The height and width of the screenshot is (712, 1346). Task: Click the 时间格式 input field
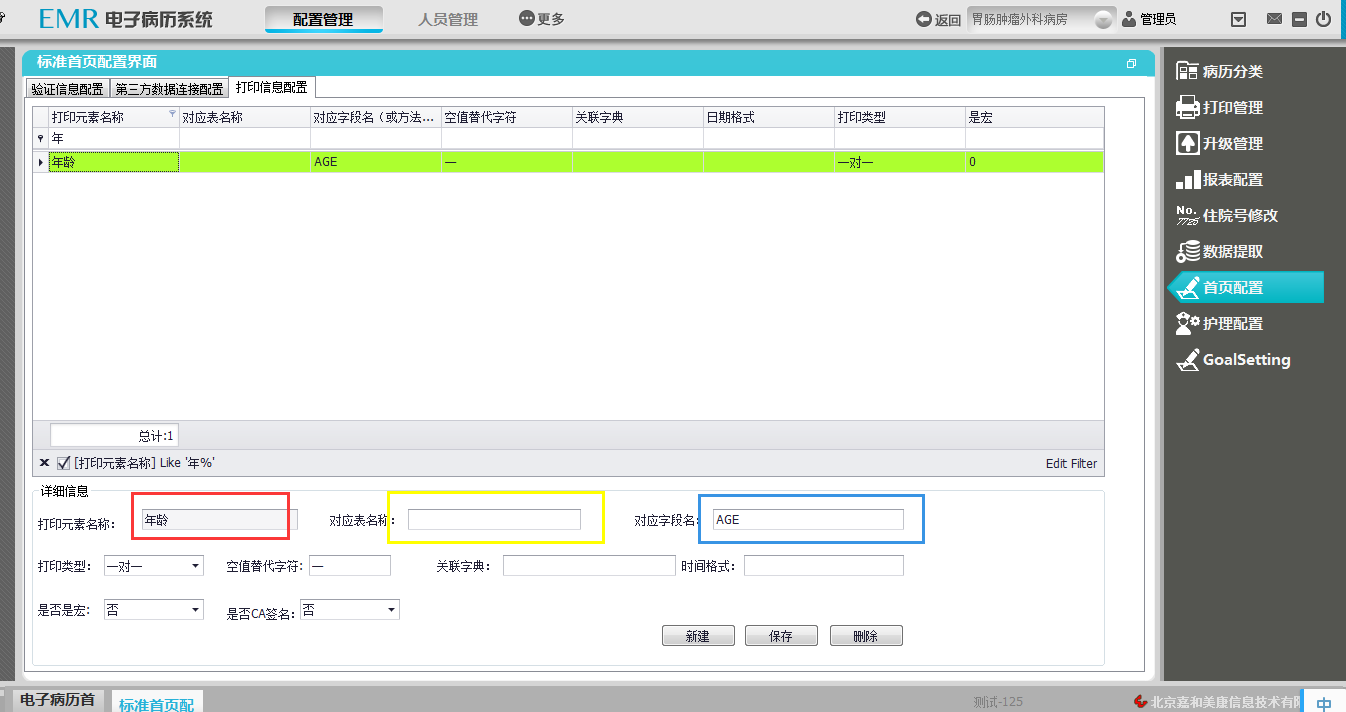(824, 566)
